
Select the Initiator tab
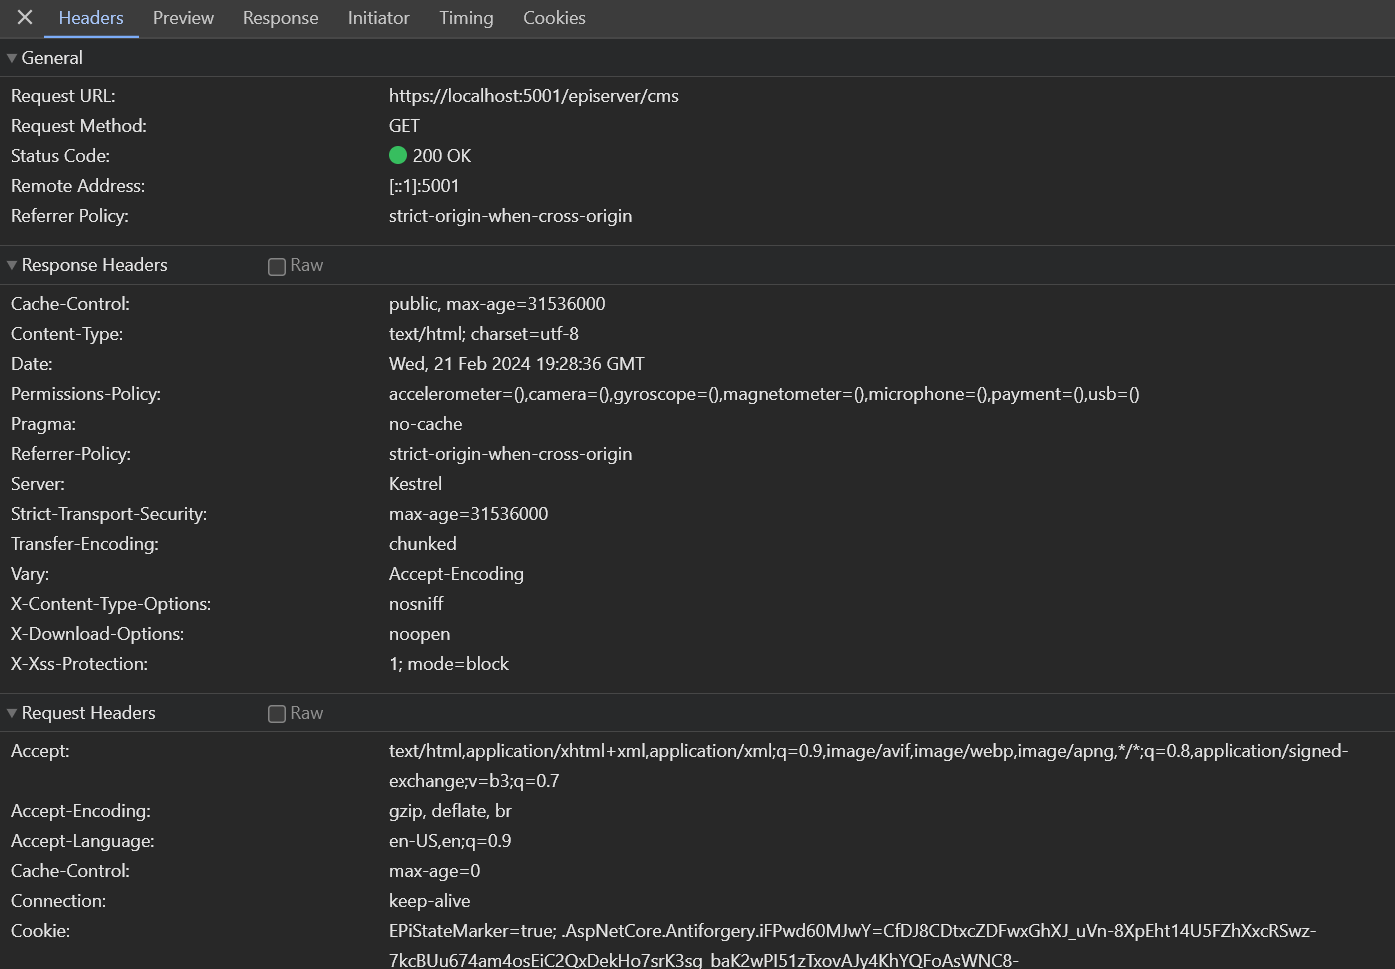tap(378, 18)
